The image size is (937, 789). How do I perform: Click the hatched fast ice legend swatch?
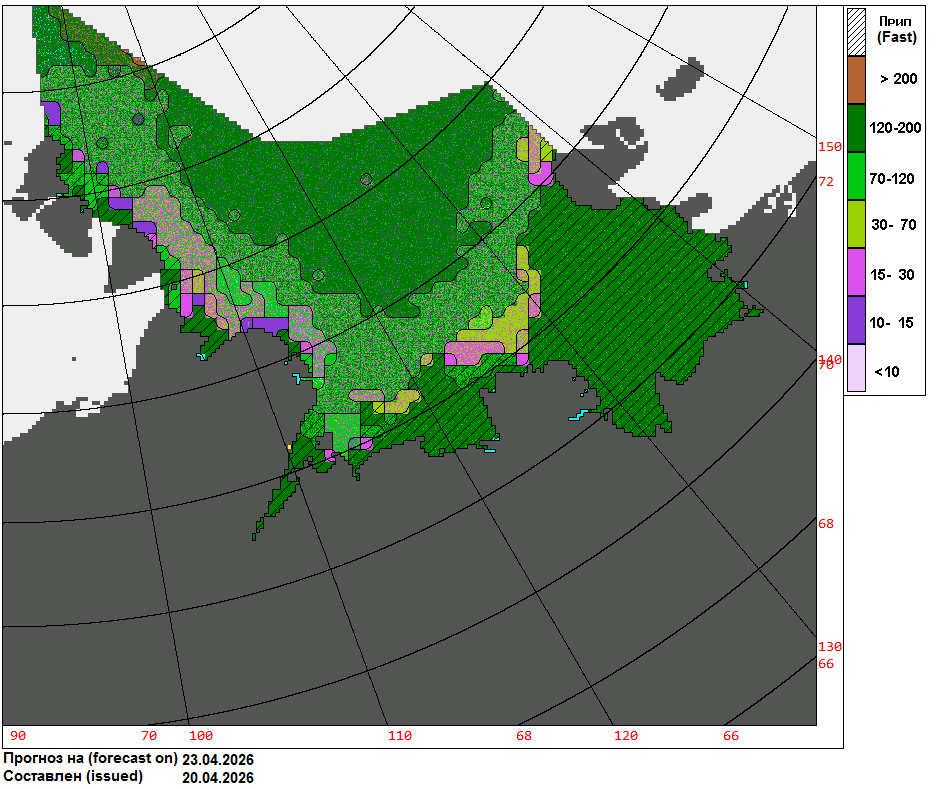coord(856,31)
